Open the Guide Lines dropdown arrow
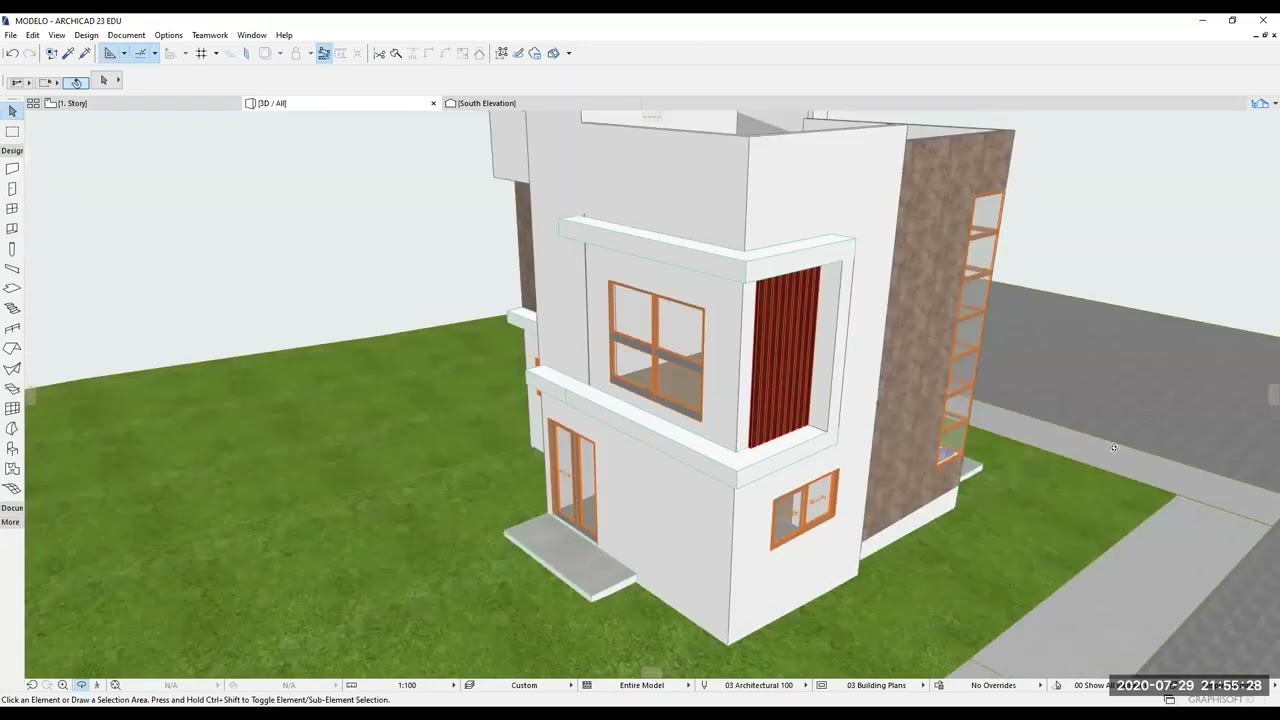 [x=124, y=53]
